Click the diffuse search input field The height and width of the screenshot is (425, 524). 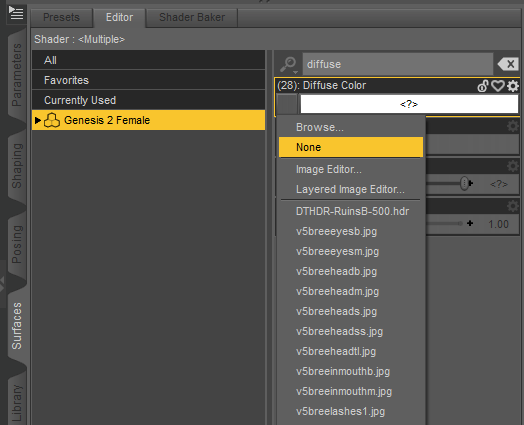[x=398, y=64]
